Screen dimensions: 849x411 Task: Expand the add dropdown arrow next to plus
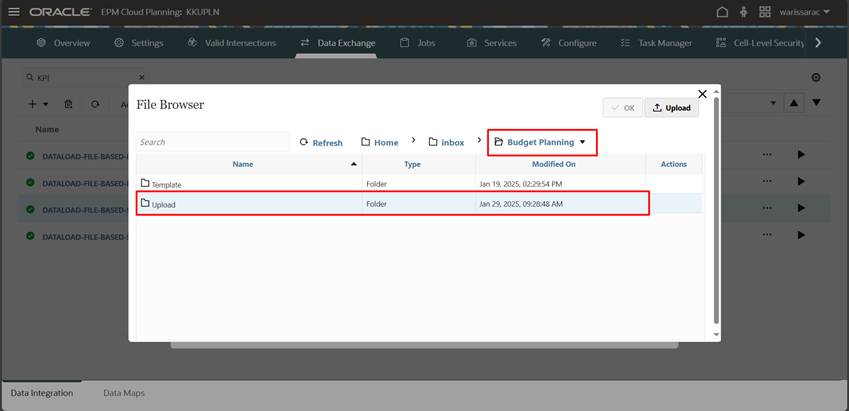[46, 104]
